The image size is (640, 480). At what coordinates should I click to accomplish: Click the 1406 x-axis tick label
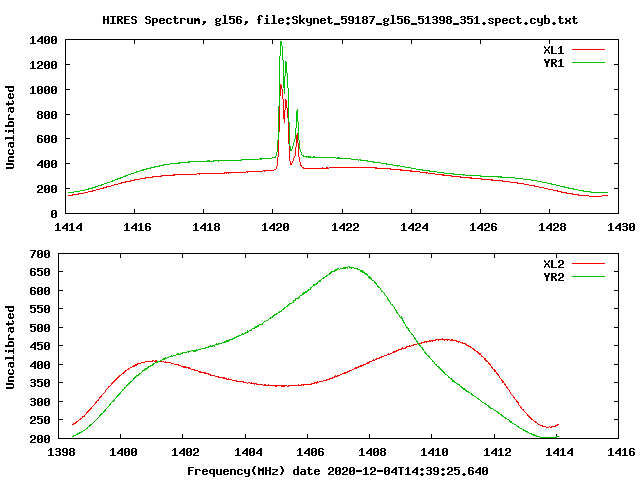[x=310, y=452]
